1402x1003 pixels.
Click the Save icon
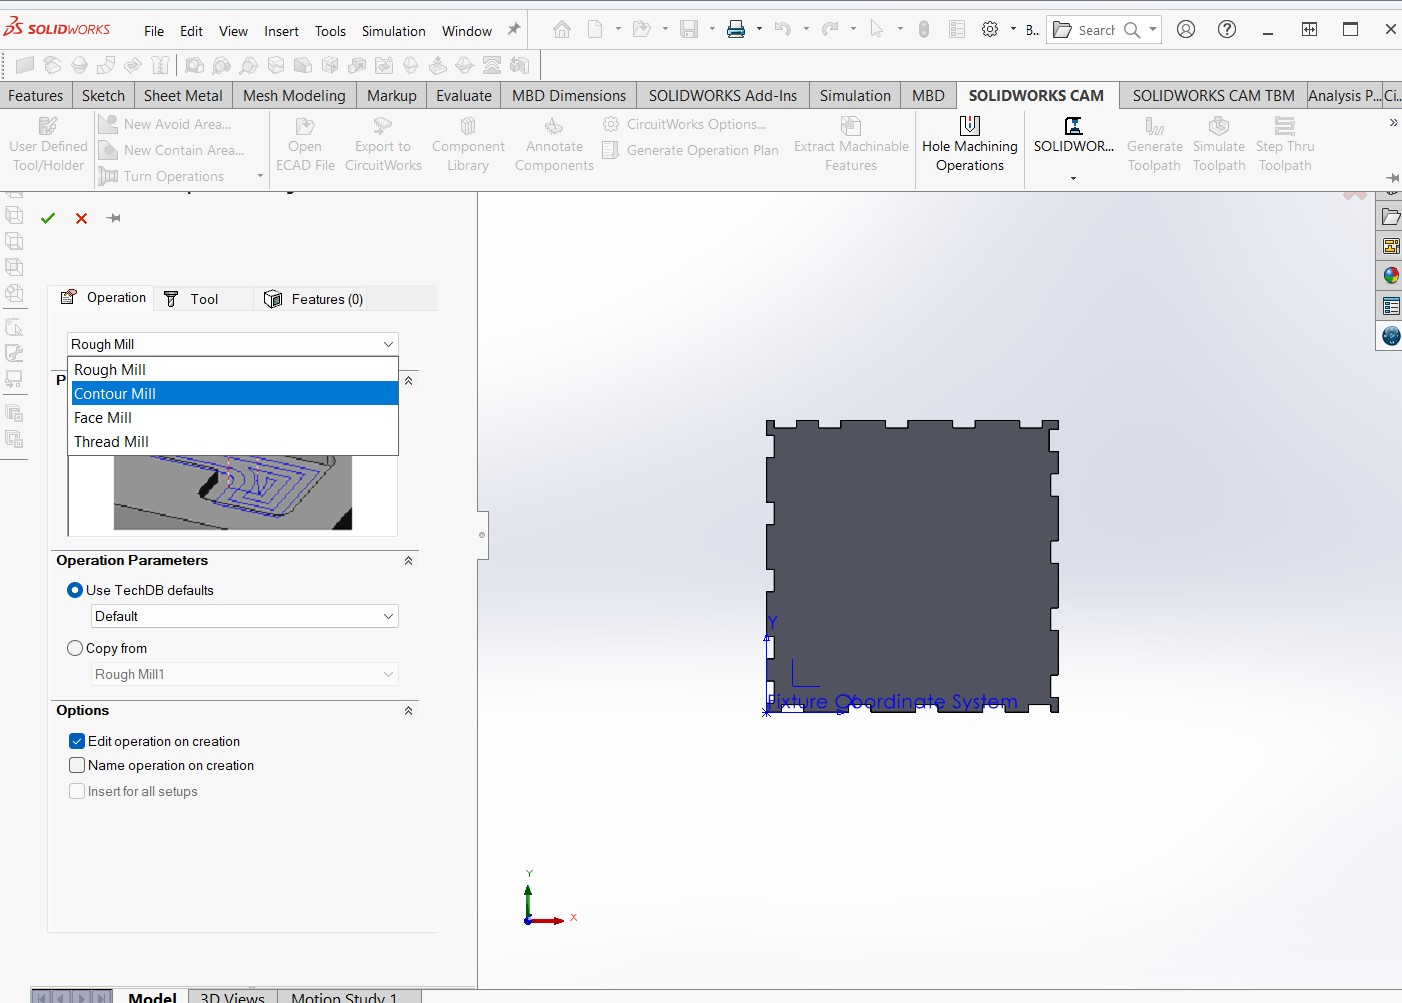tap(689, 30)
